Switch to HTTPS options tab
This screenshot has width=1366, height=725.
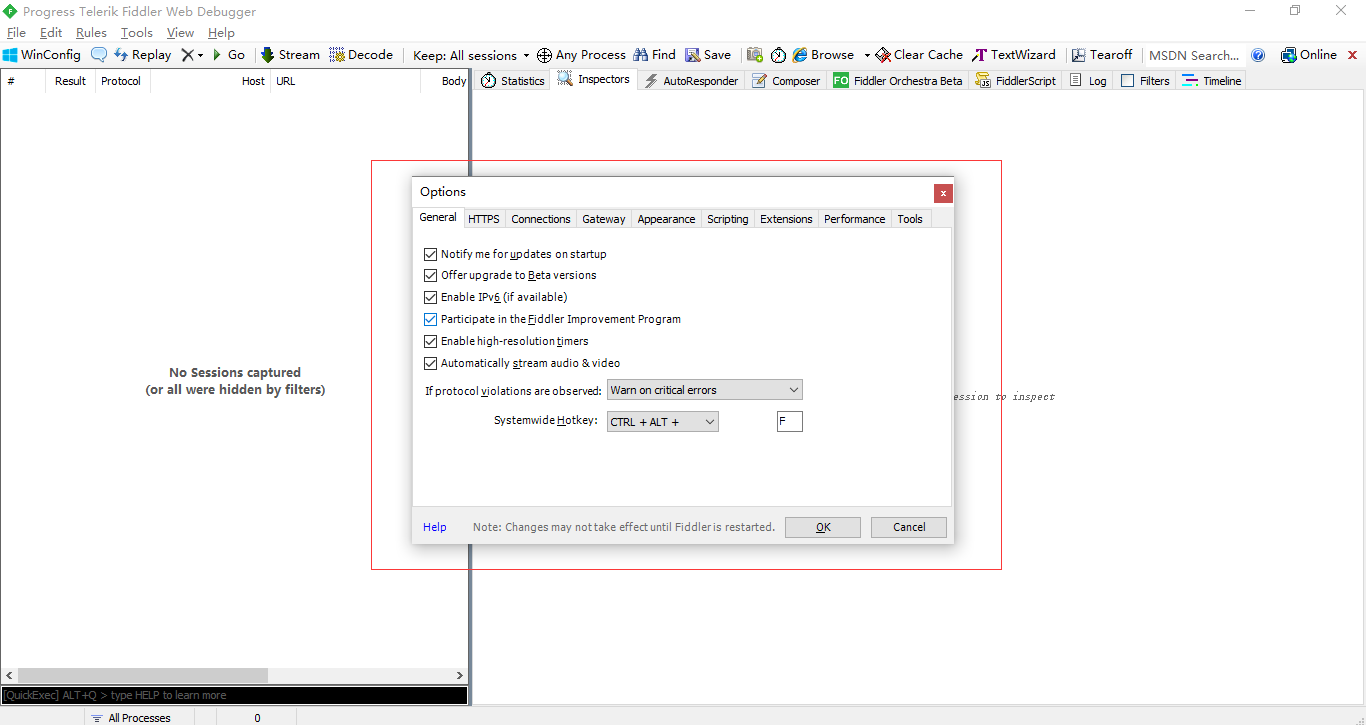point(484,219)
